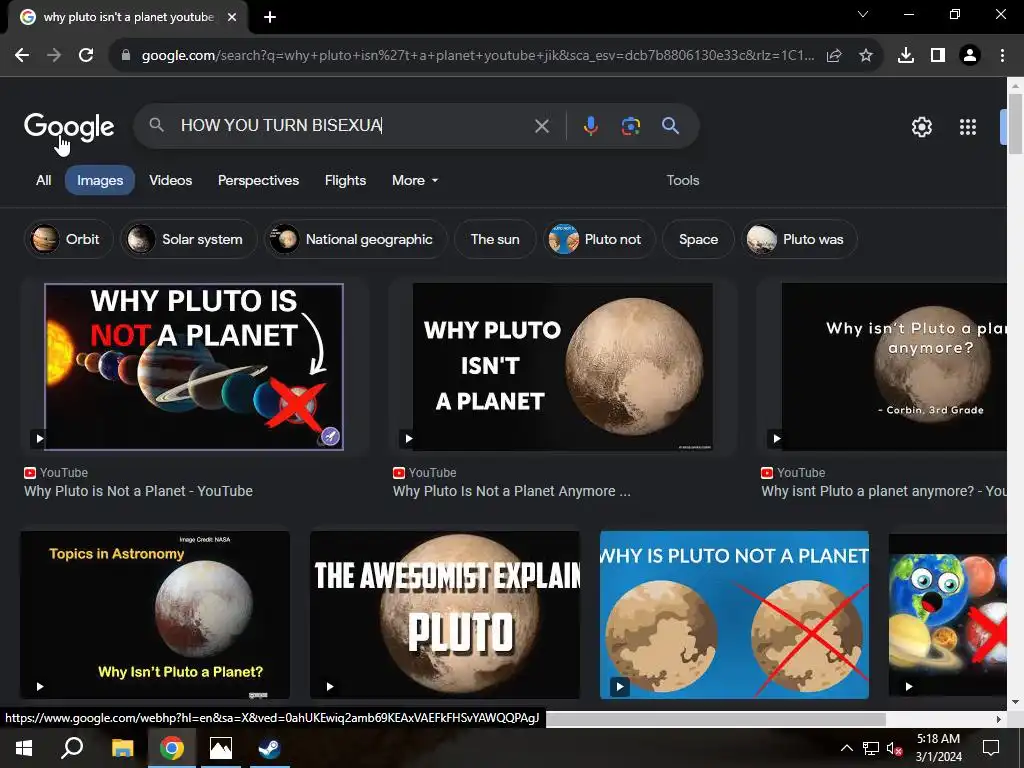Viewport: 1024px width, 768px height.
Task: Open The Awesomist Explains Pluto thumbnail
Action: [445, 615]
